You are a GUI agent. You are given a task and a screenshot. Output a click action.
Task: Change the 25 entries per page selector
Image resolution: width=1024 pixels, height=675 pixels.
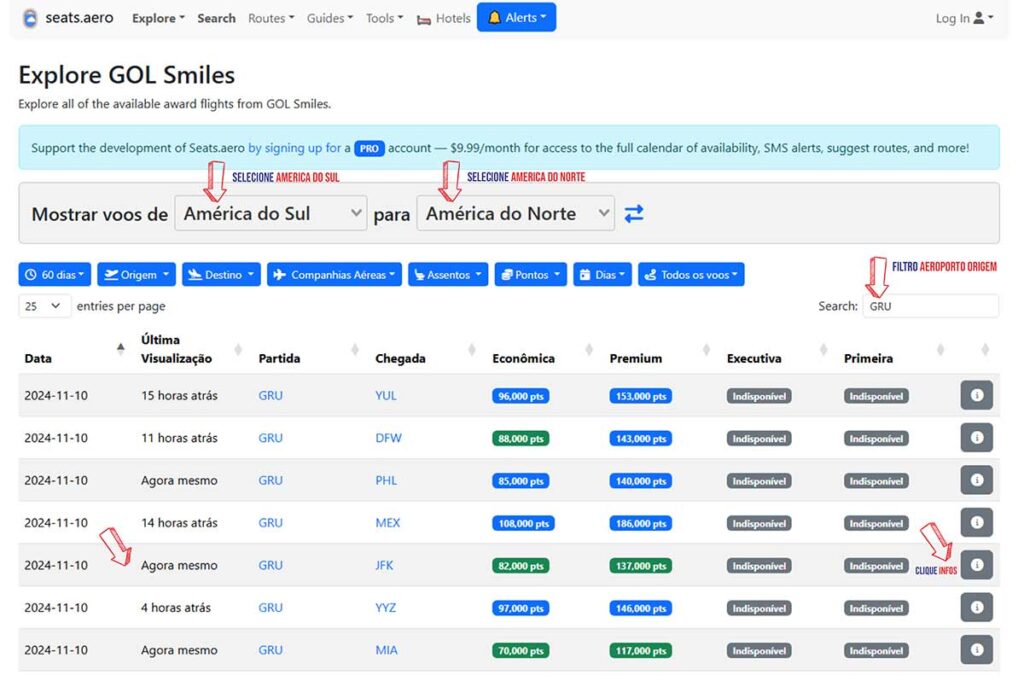[45, 306]
